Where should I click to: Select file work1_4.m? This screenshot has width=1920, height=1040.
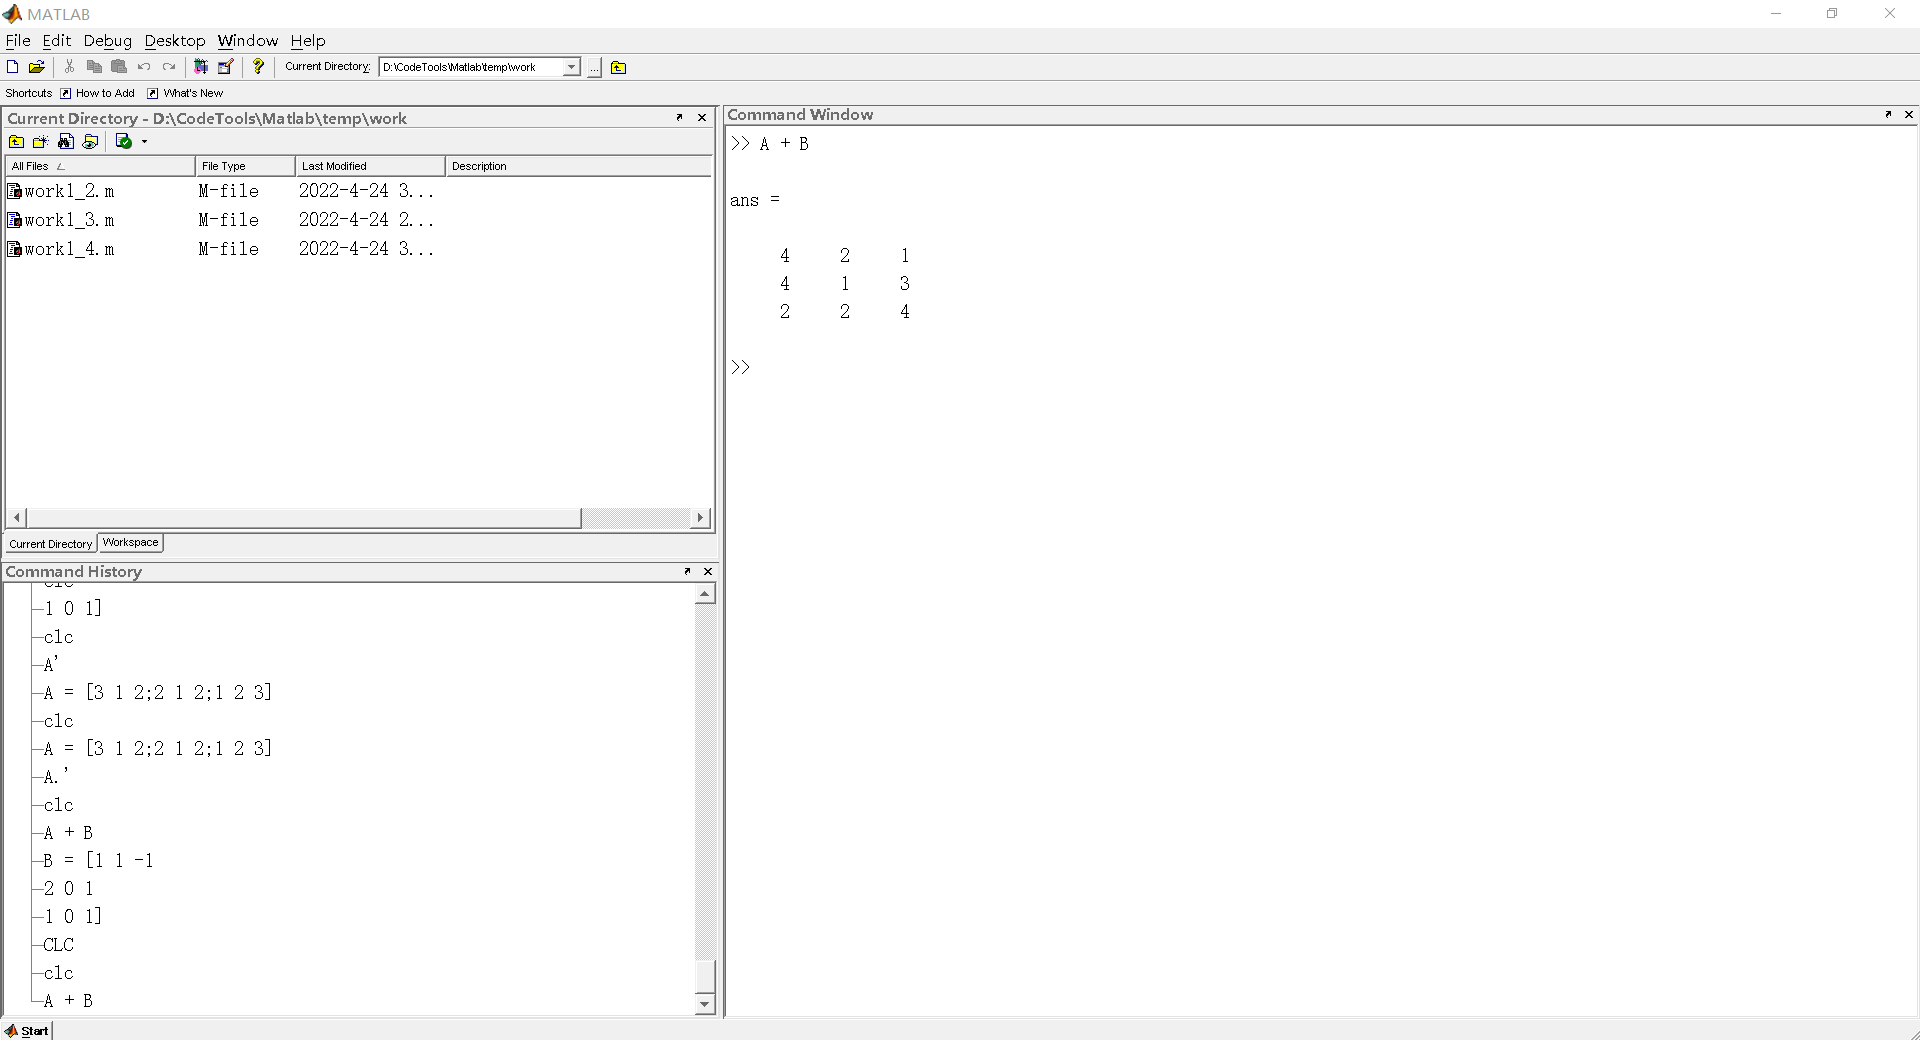[69, 249]
